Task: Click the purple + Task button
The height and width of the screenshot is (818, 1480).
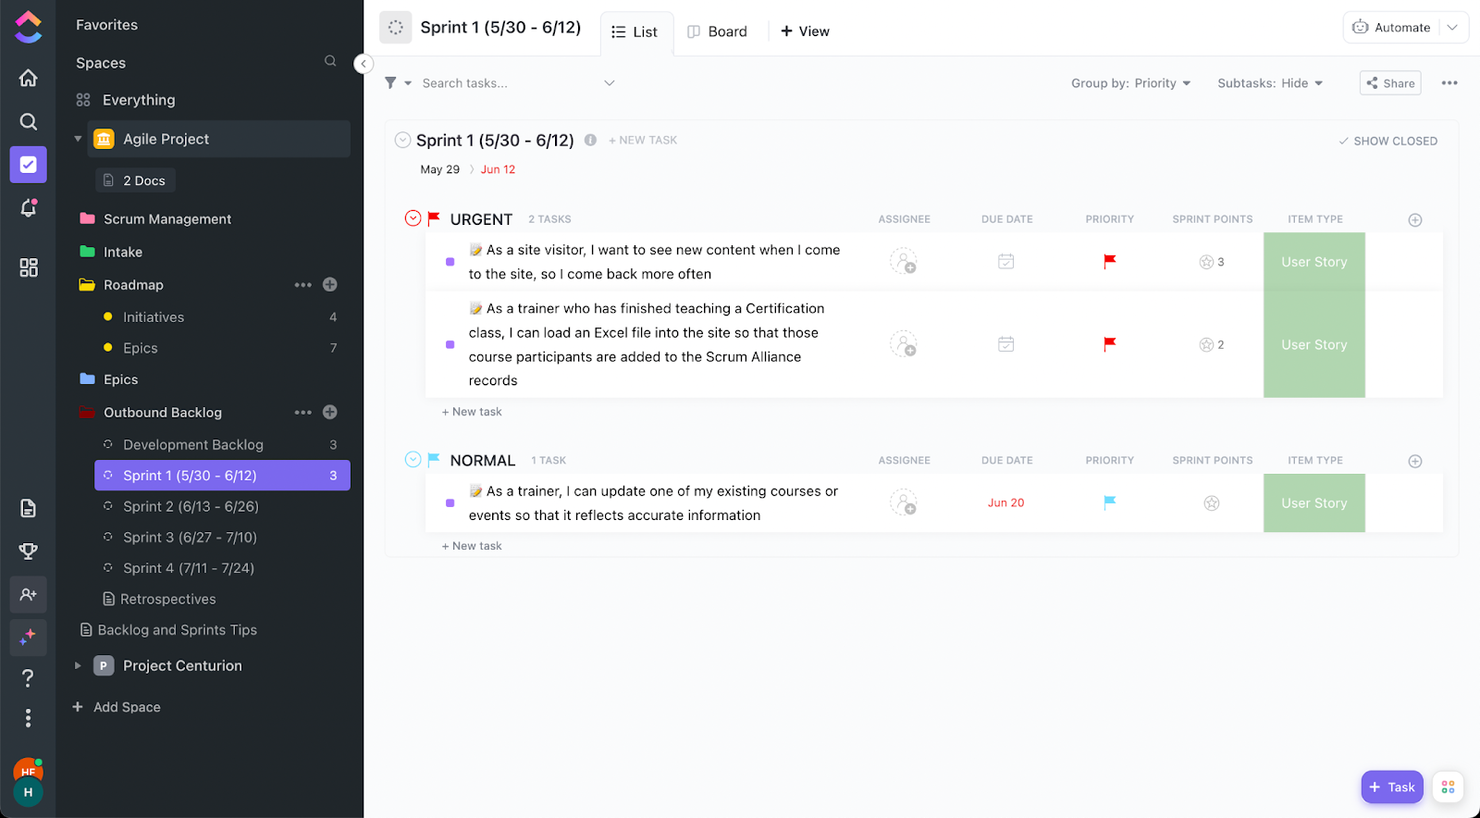Action: (x=1392, y=787)
